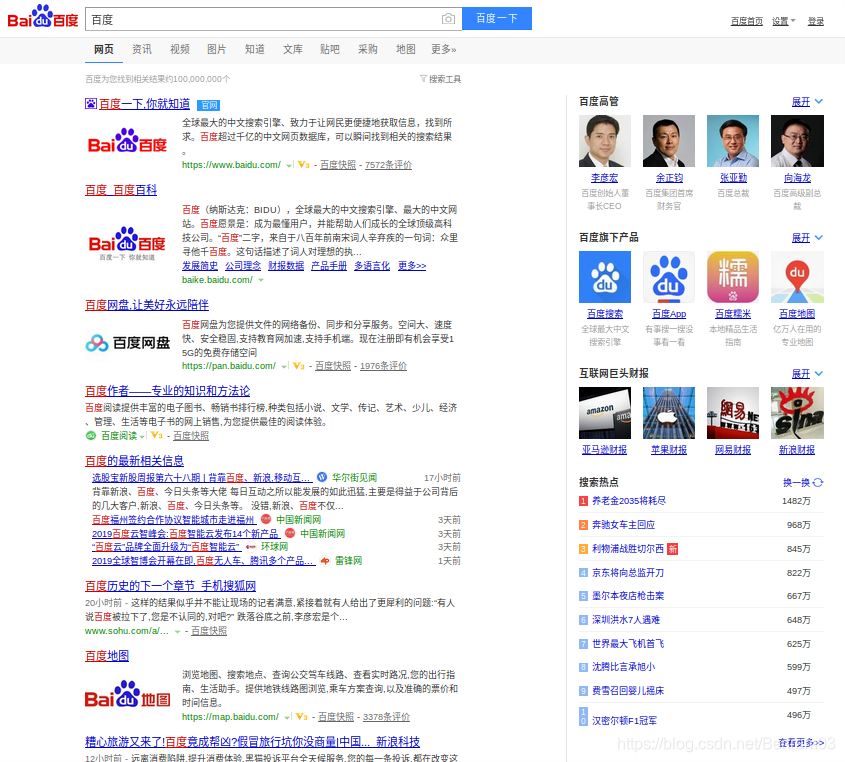Open the 张亚勤 name link
Screen dimensions: 845x762
pyautogui.click(x=732, y=178)
